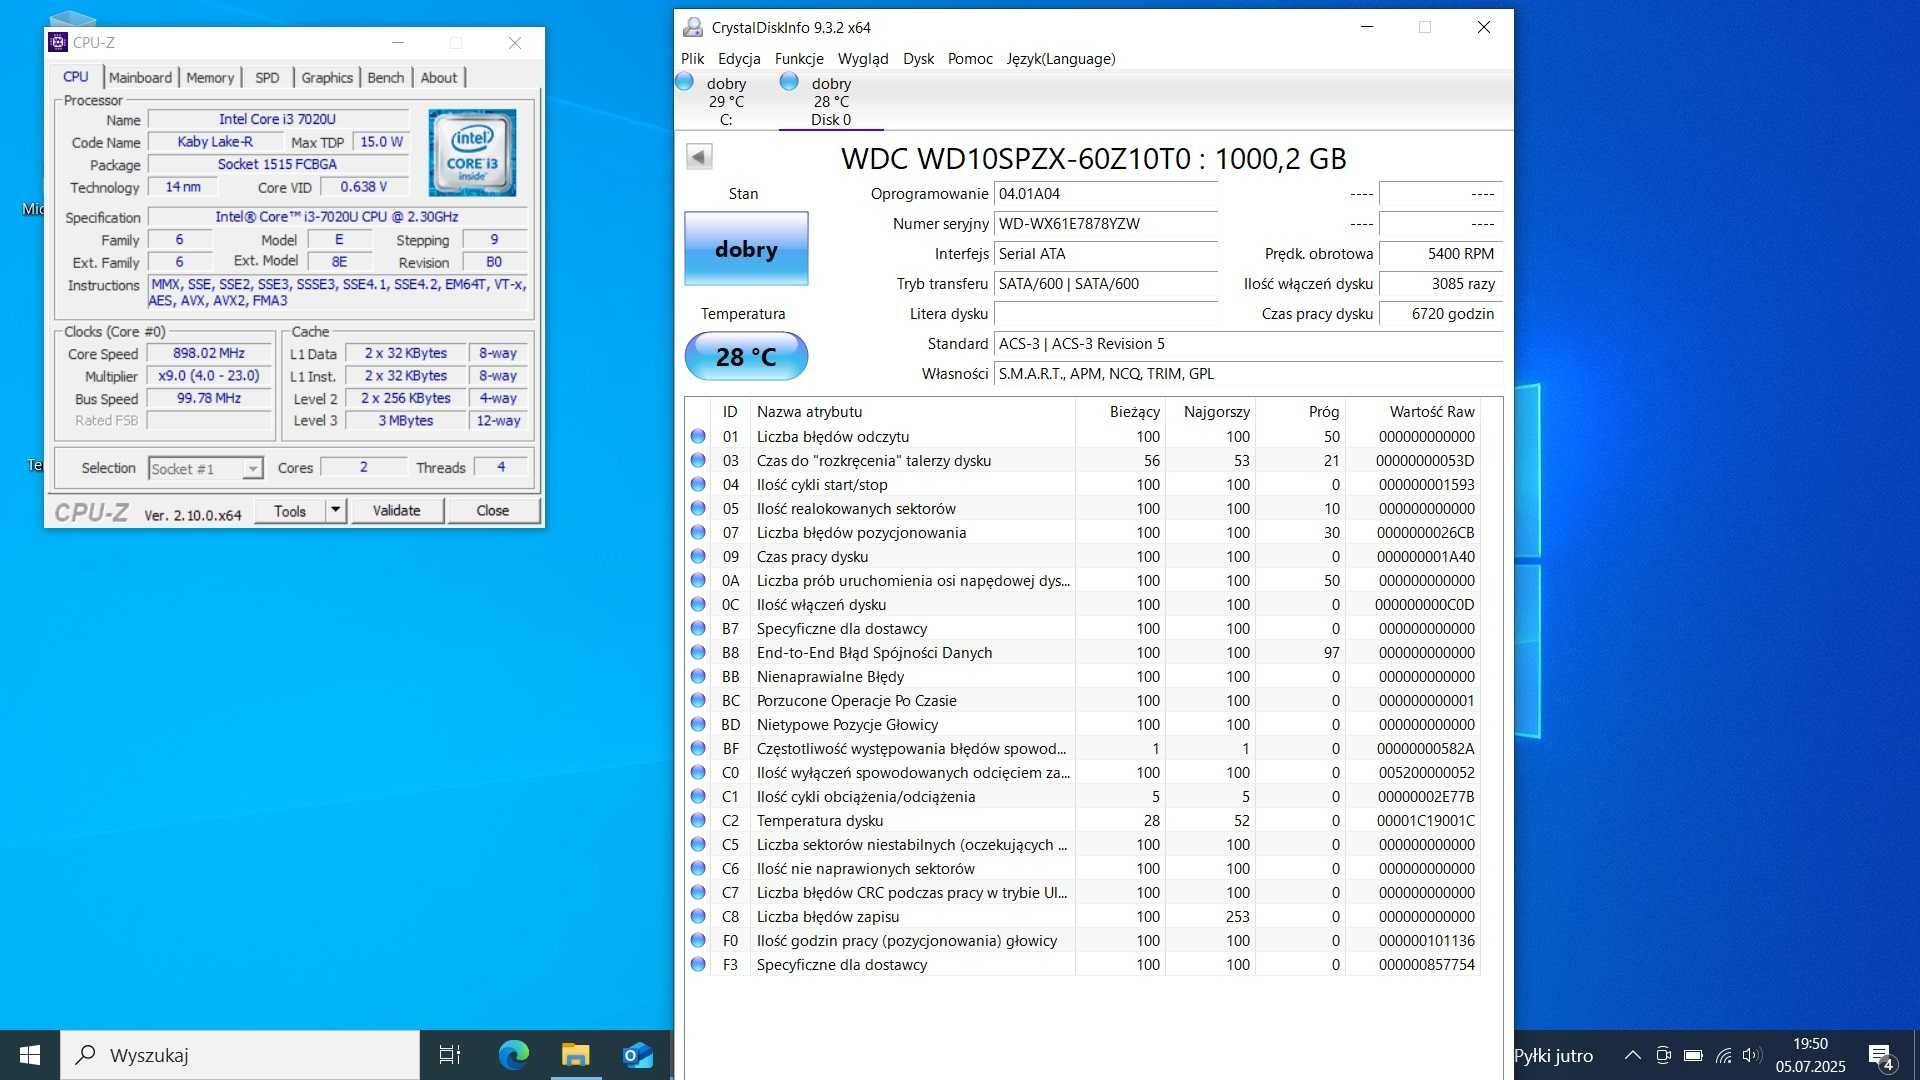Switch to the Bench tab in CPU-Z

(x=386, y=77)
